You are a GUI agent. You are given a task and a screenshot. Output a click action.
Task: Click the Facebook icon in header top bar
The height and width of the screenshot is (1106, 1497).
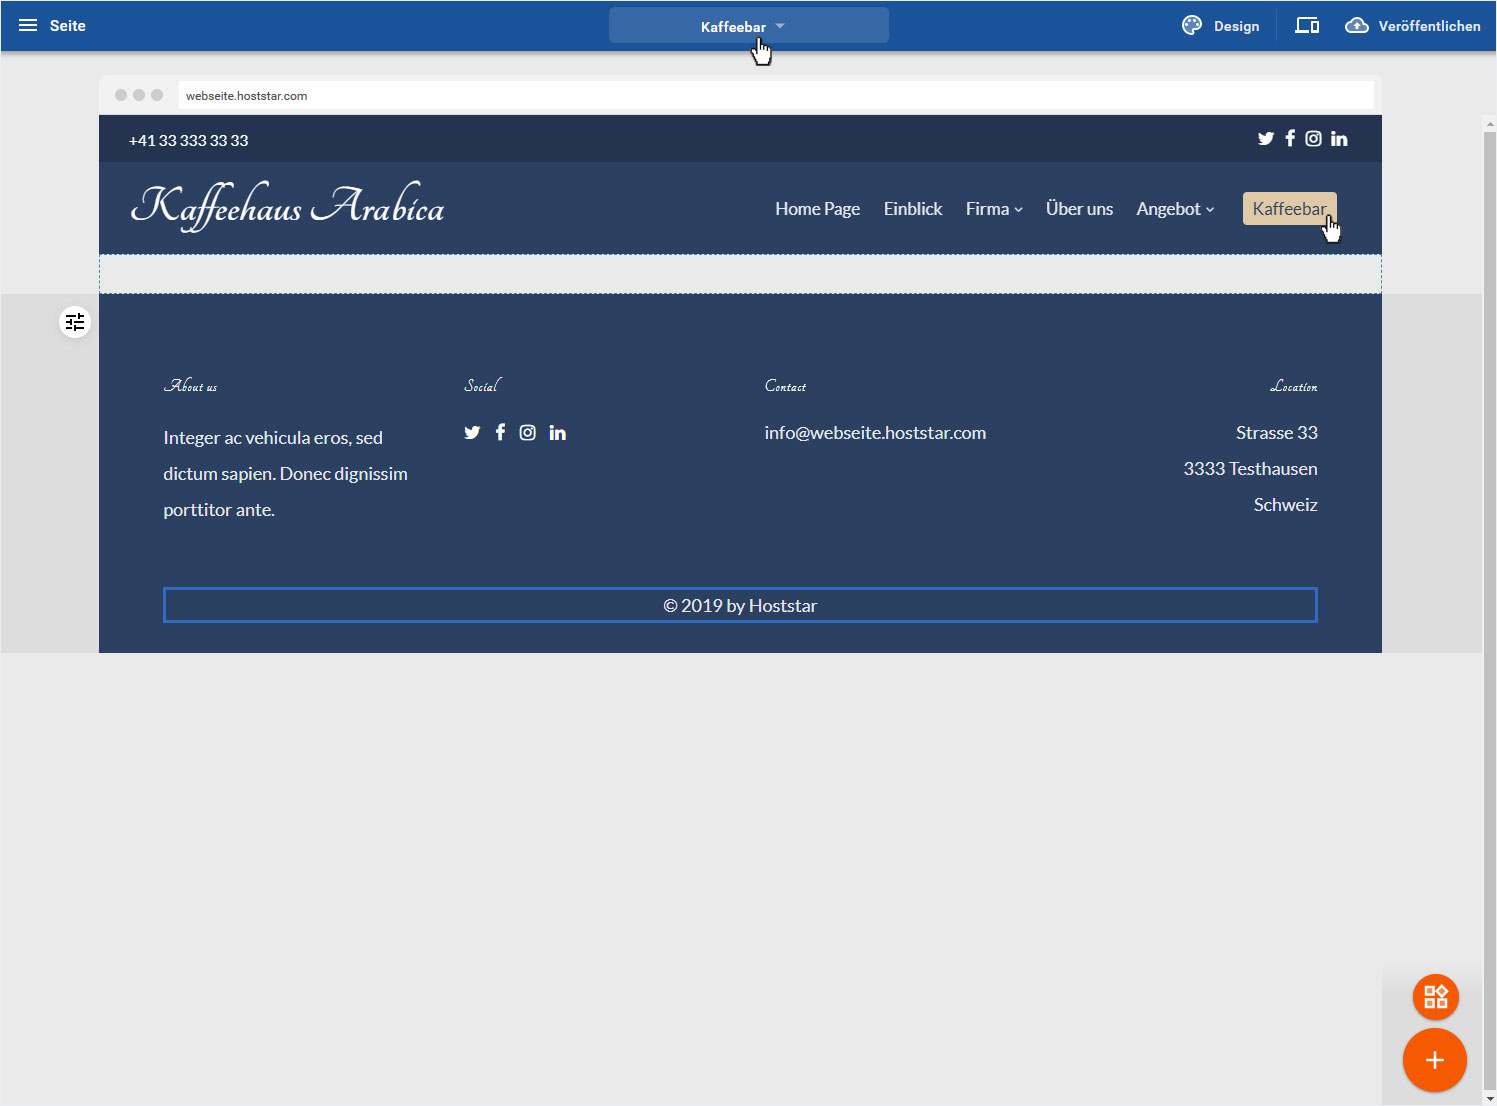(x=1290, y=139)
